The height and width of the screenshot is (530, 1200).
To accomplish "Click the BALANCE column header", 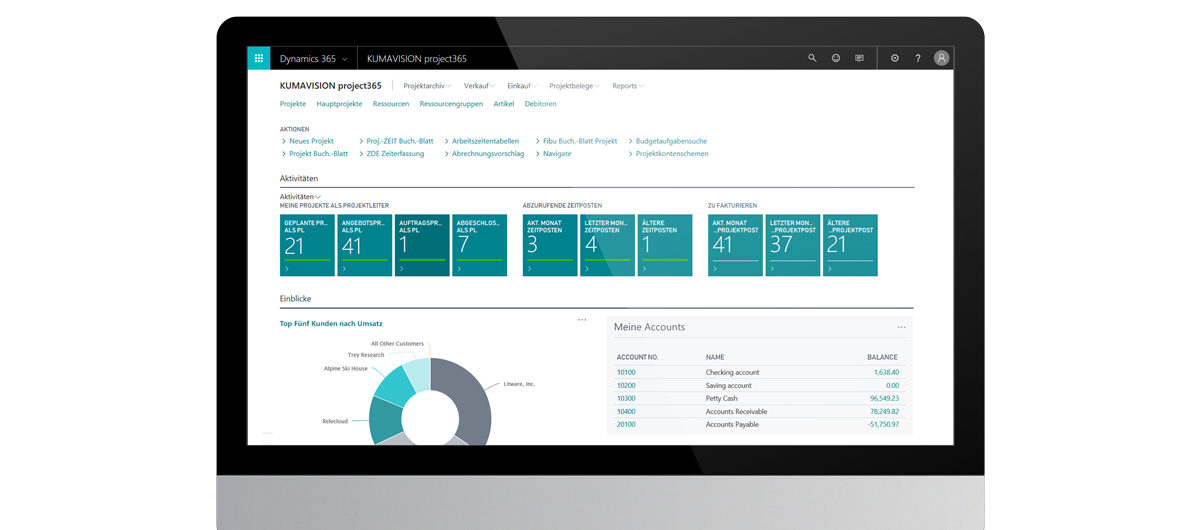I will coord(882,357).
